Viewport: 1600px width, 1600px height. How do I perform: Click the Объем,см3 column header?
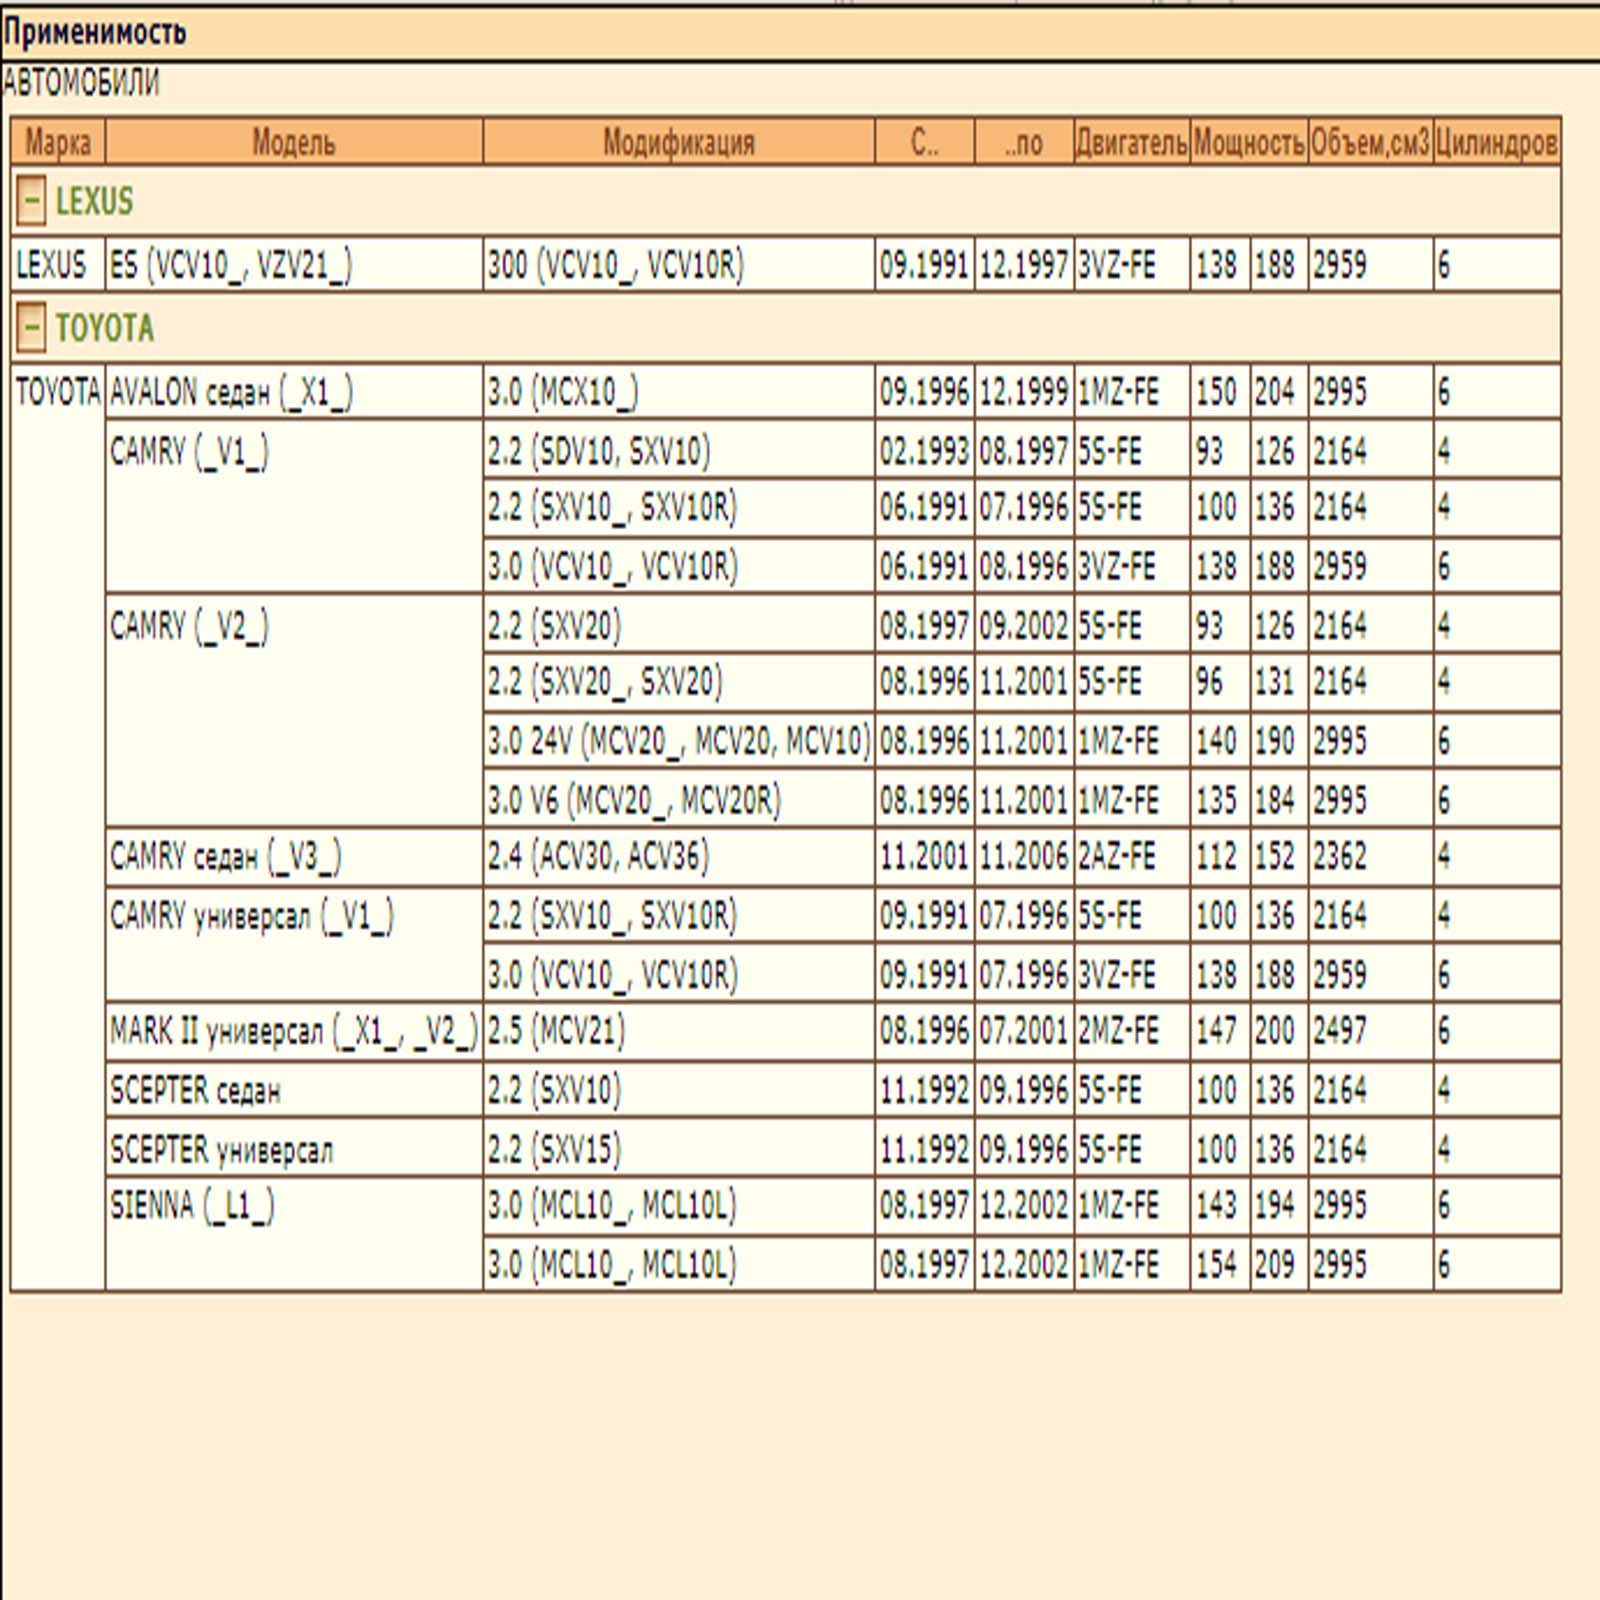coord(1370,143)
